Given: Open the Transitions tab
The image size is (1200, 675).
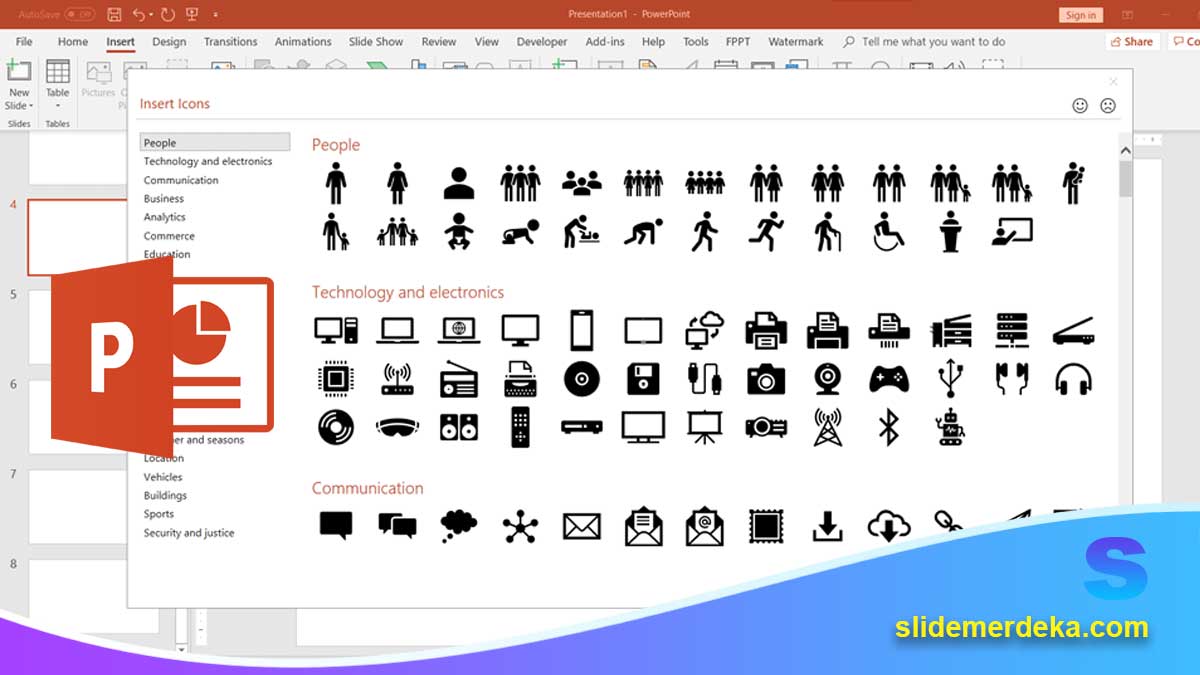Looking at the screenshot, I should (231, 42).
